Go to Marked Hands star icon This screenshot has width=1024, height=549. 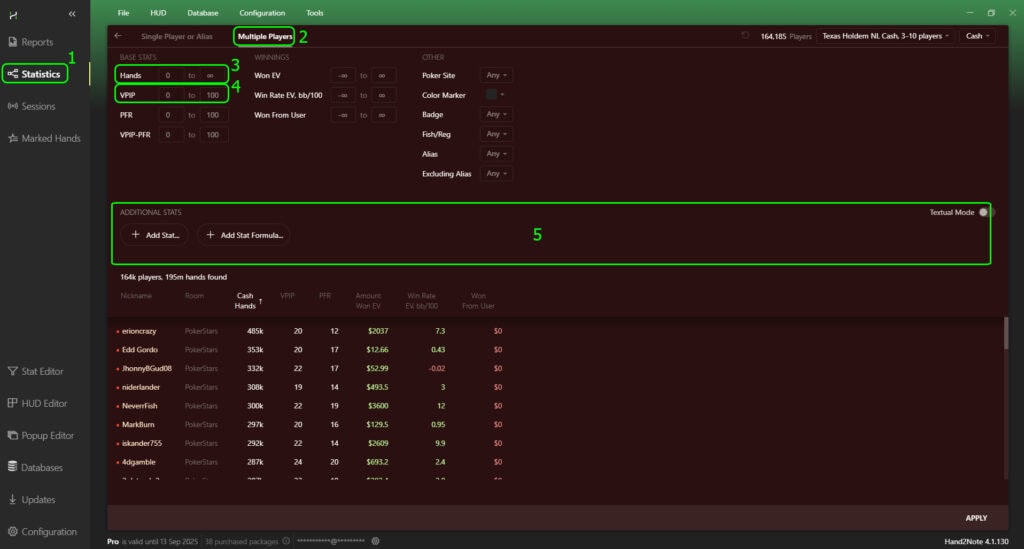(13, 138)
